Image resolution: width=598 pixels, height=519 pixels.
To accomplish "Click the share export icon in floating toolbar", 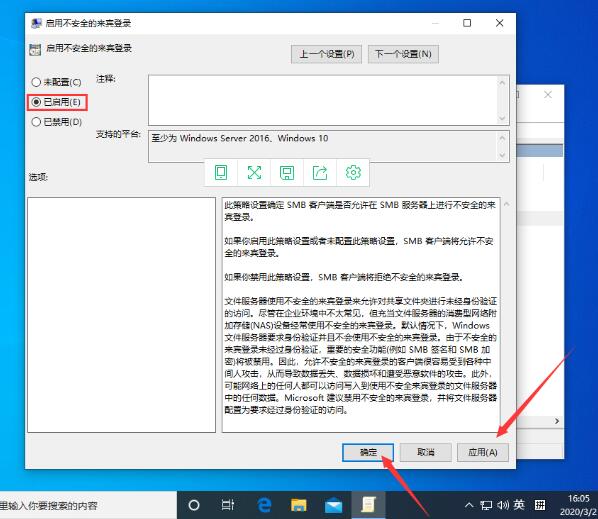I will tap(320, 172).
